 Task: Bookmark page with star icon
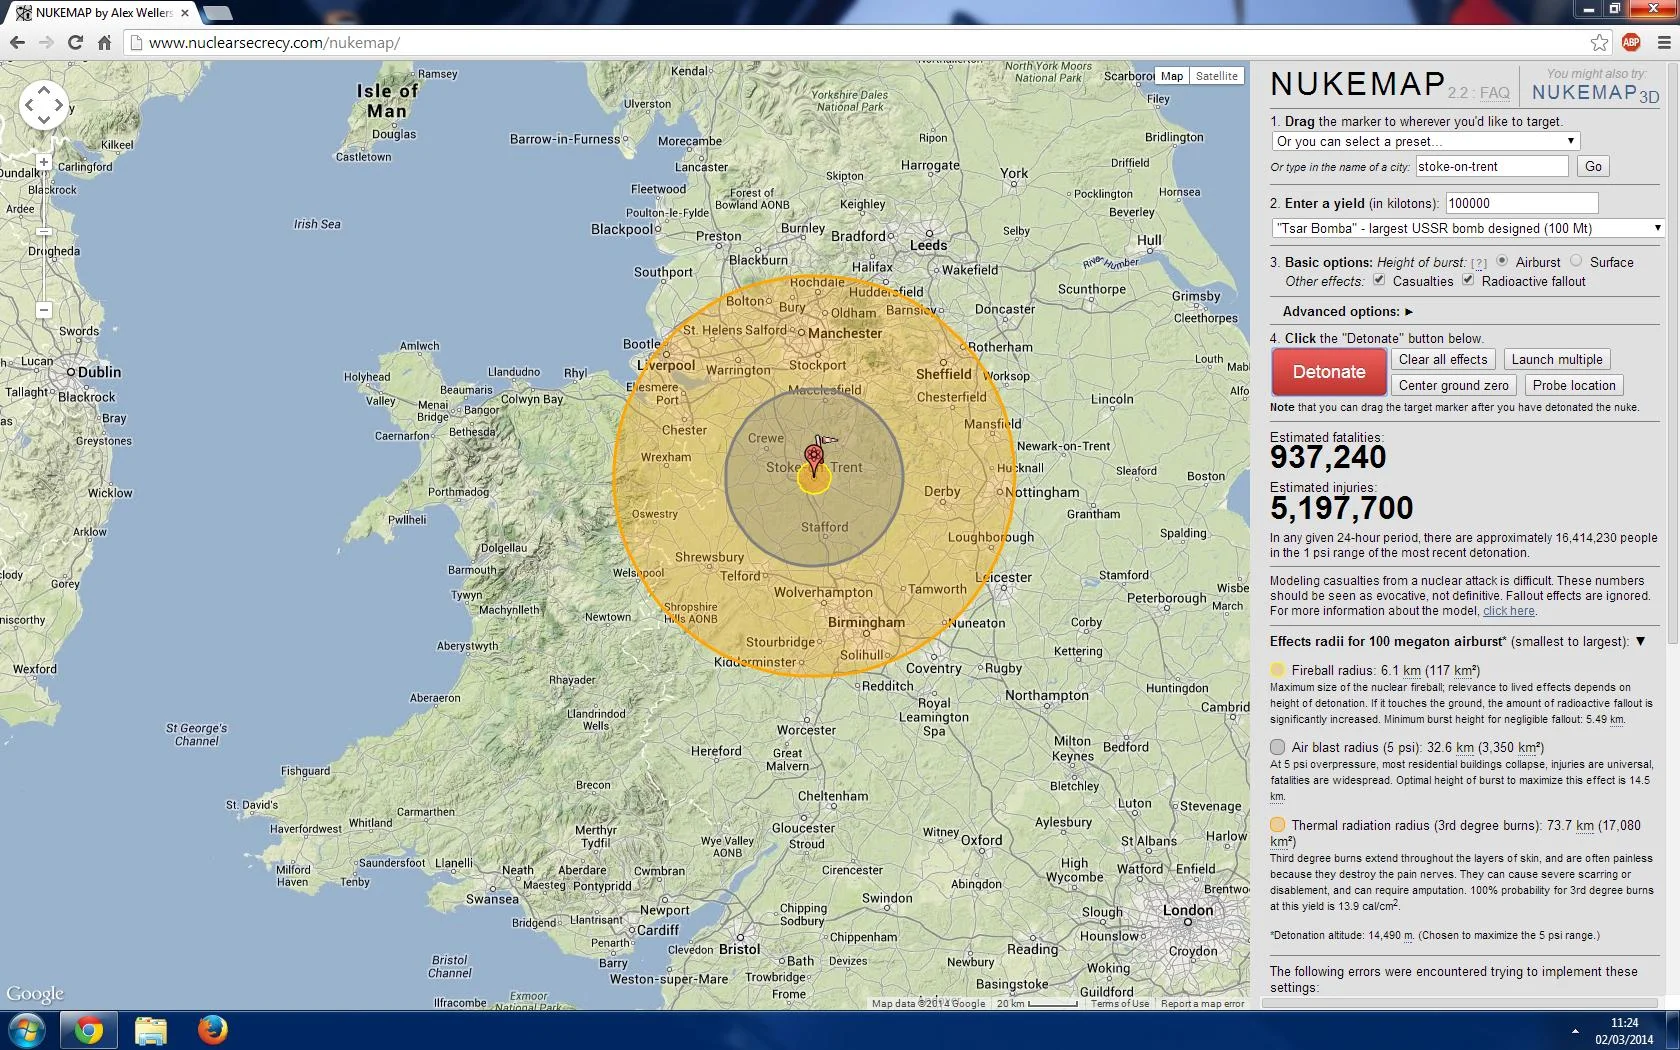1600,42
